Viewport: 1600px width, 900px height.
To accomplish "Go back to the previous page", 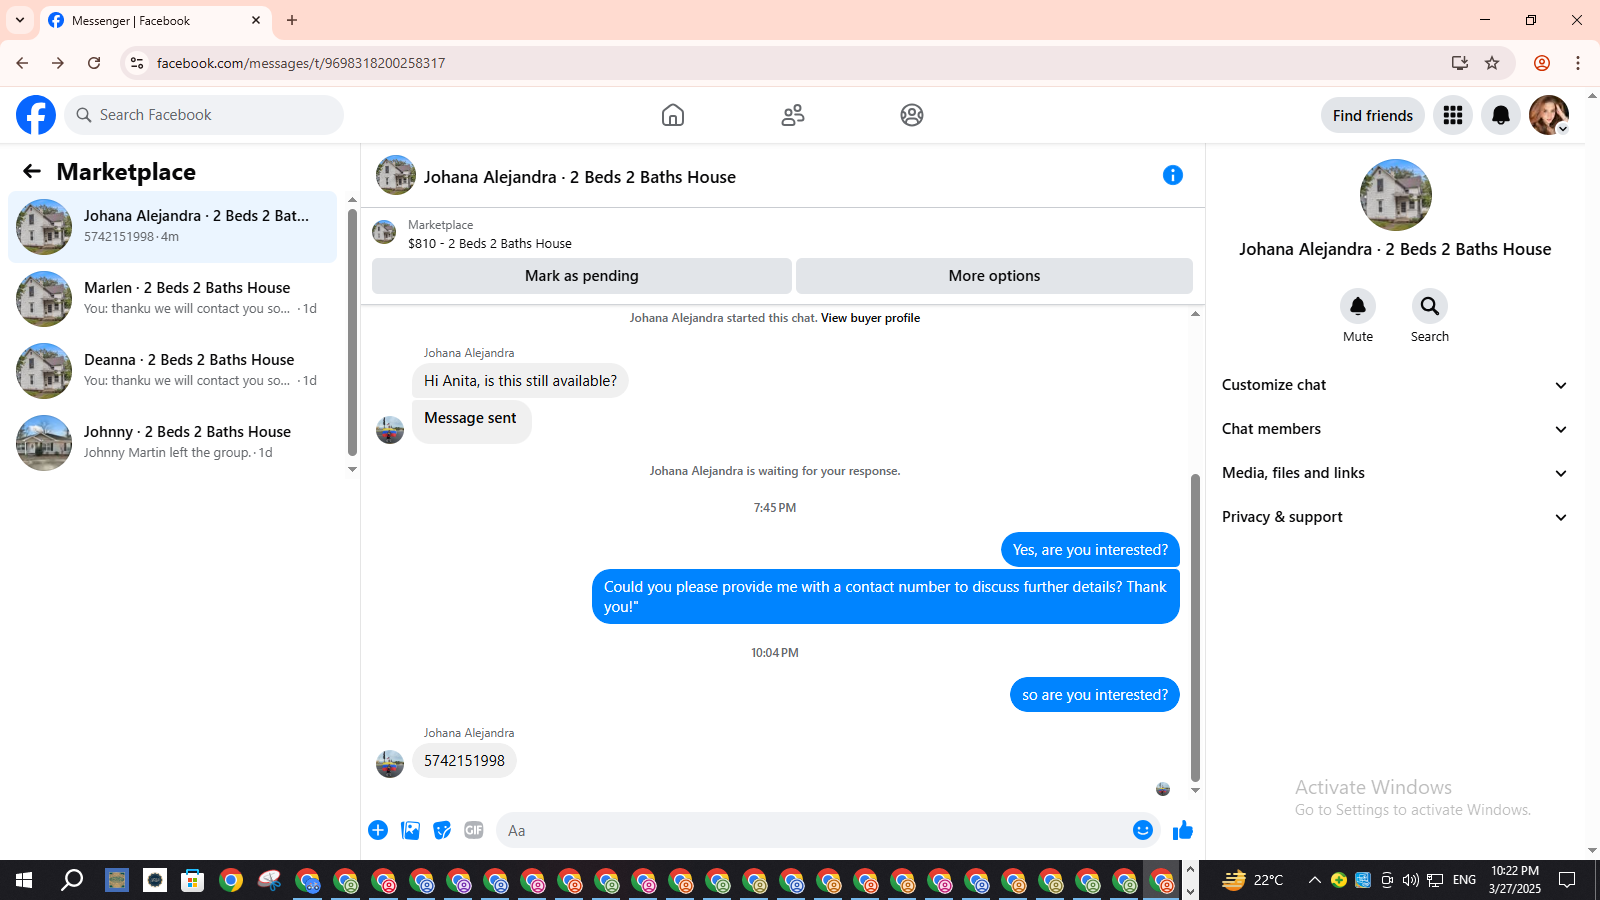I will click(x=22, y=63).
